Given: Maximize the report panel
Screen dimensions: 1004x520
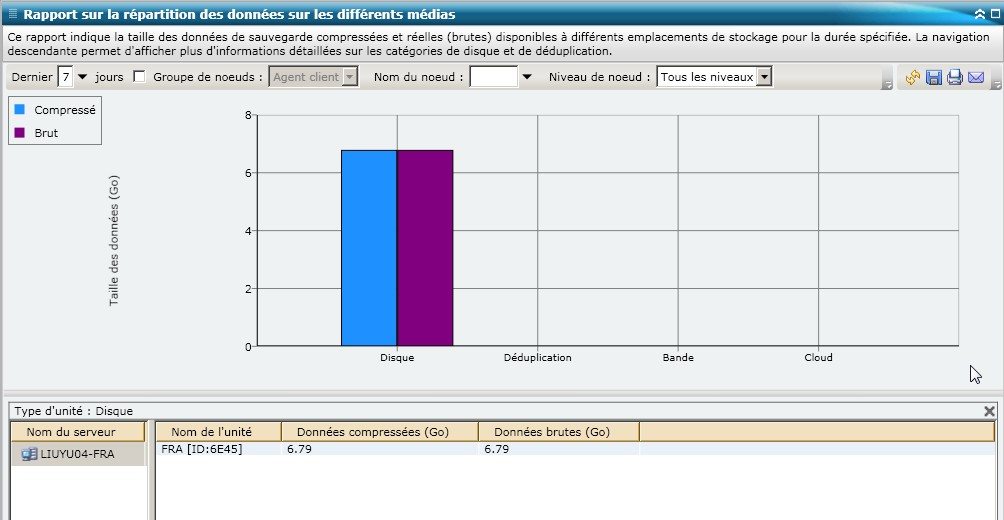Looking at the screenshot, I should (x=996, y=13).
